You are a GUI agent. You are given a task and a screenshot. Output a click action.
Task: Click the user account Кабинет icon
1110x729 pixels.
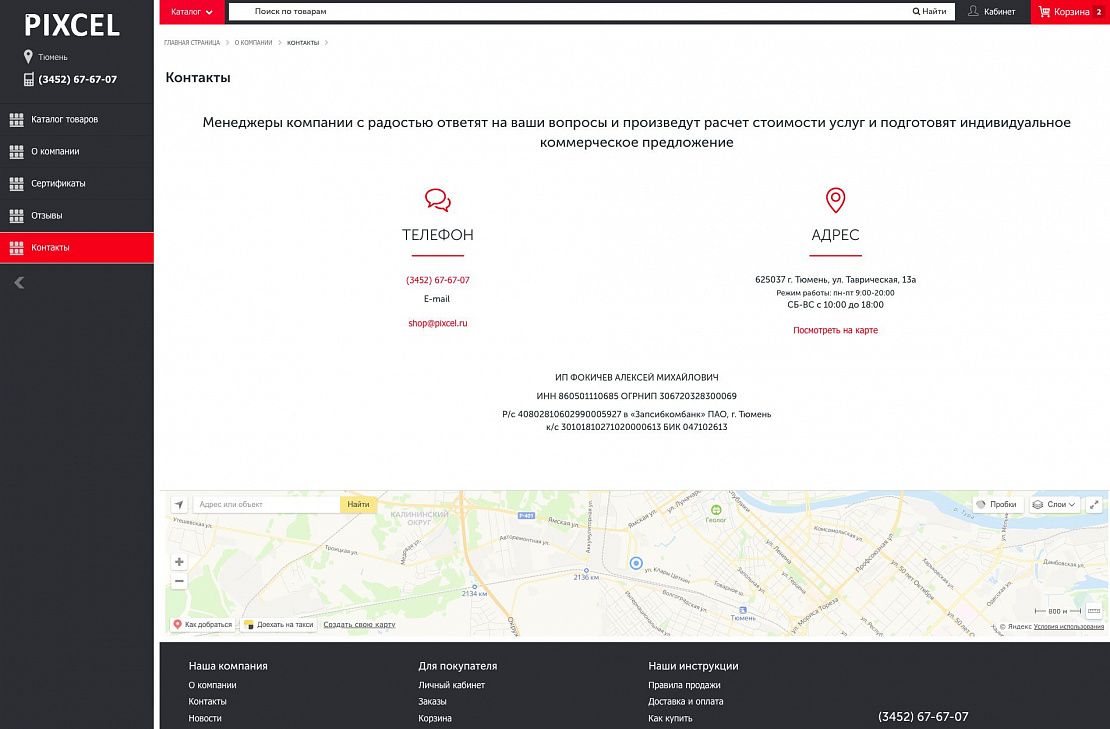click(973, 12)
